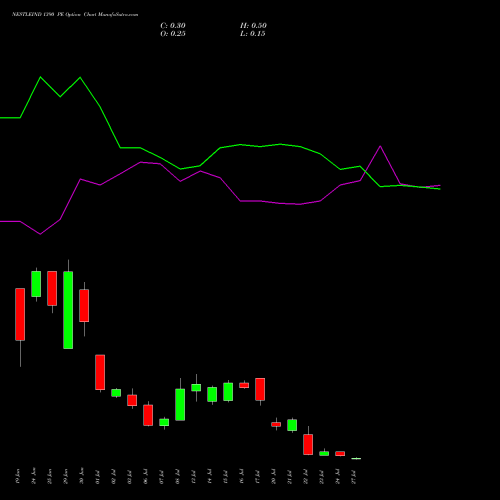Click the tall green candle above '29 Jun'
Image resolution: width=500 pixels, height=500 pixels.
click(x=68, y=310)
